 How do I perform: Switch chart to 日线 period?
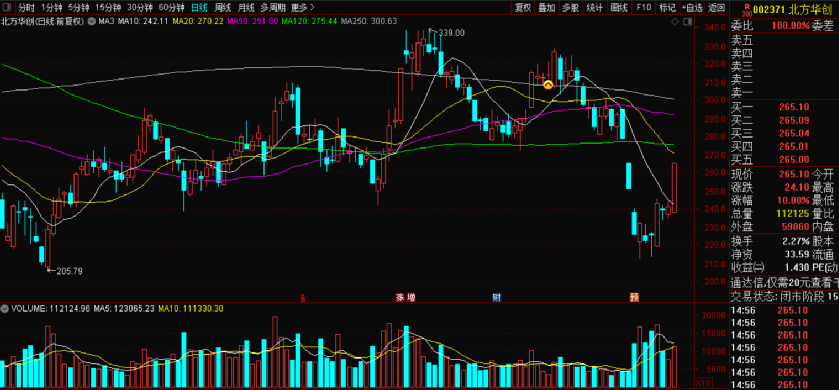(200, 7)
